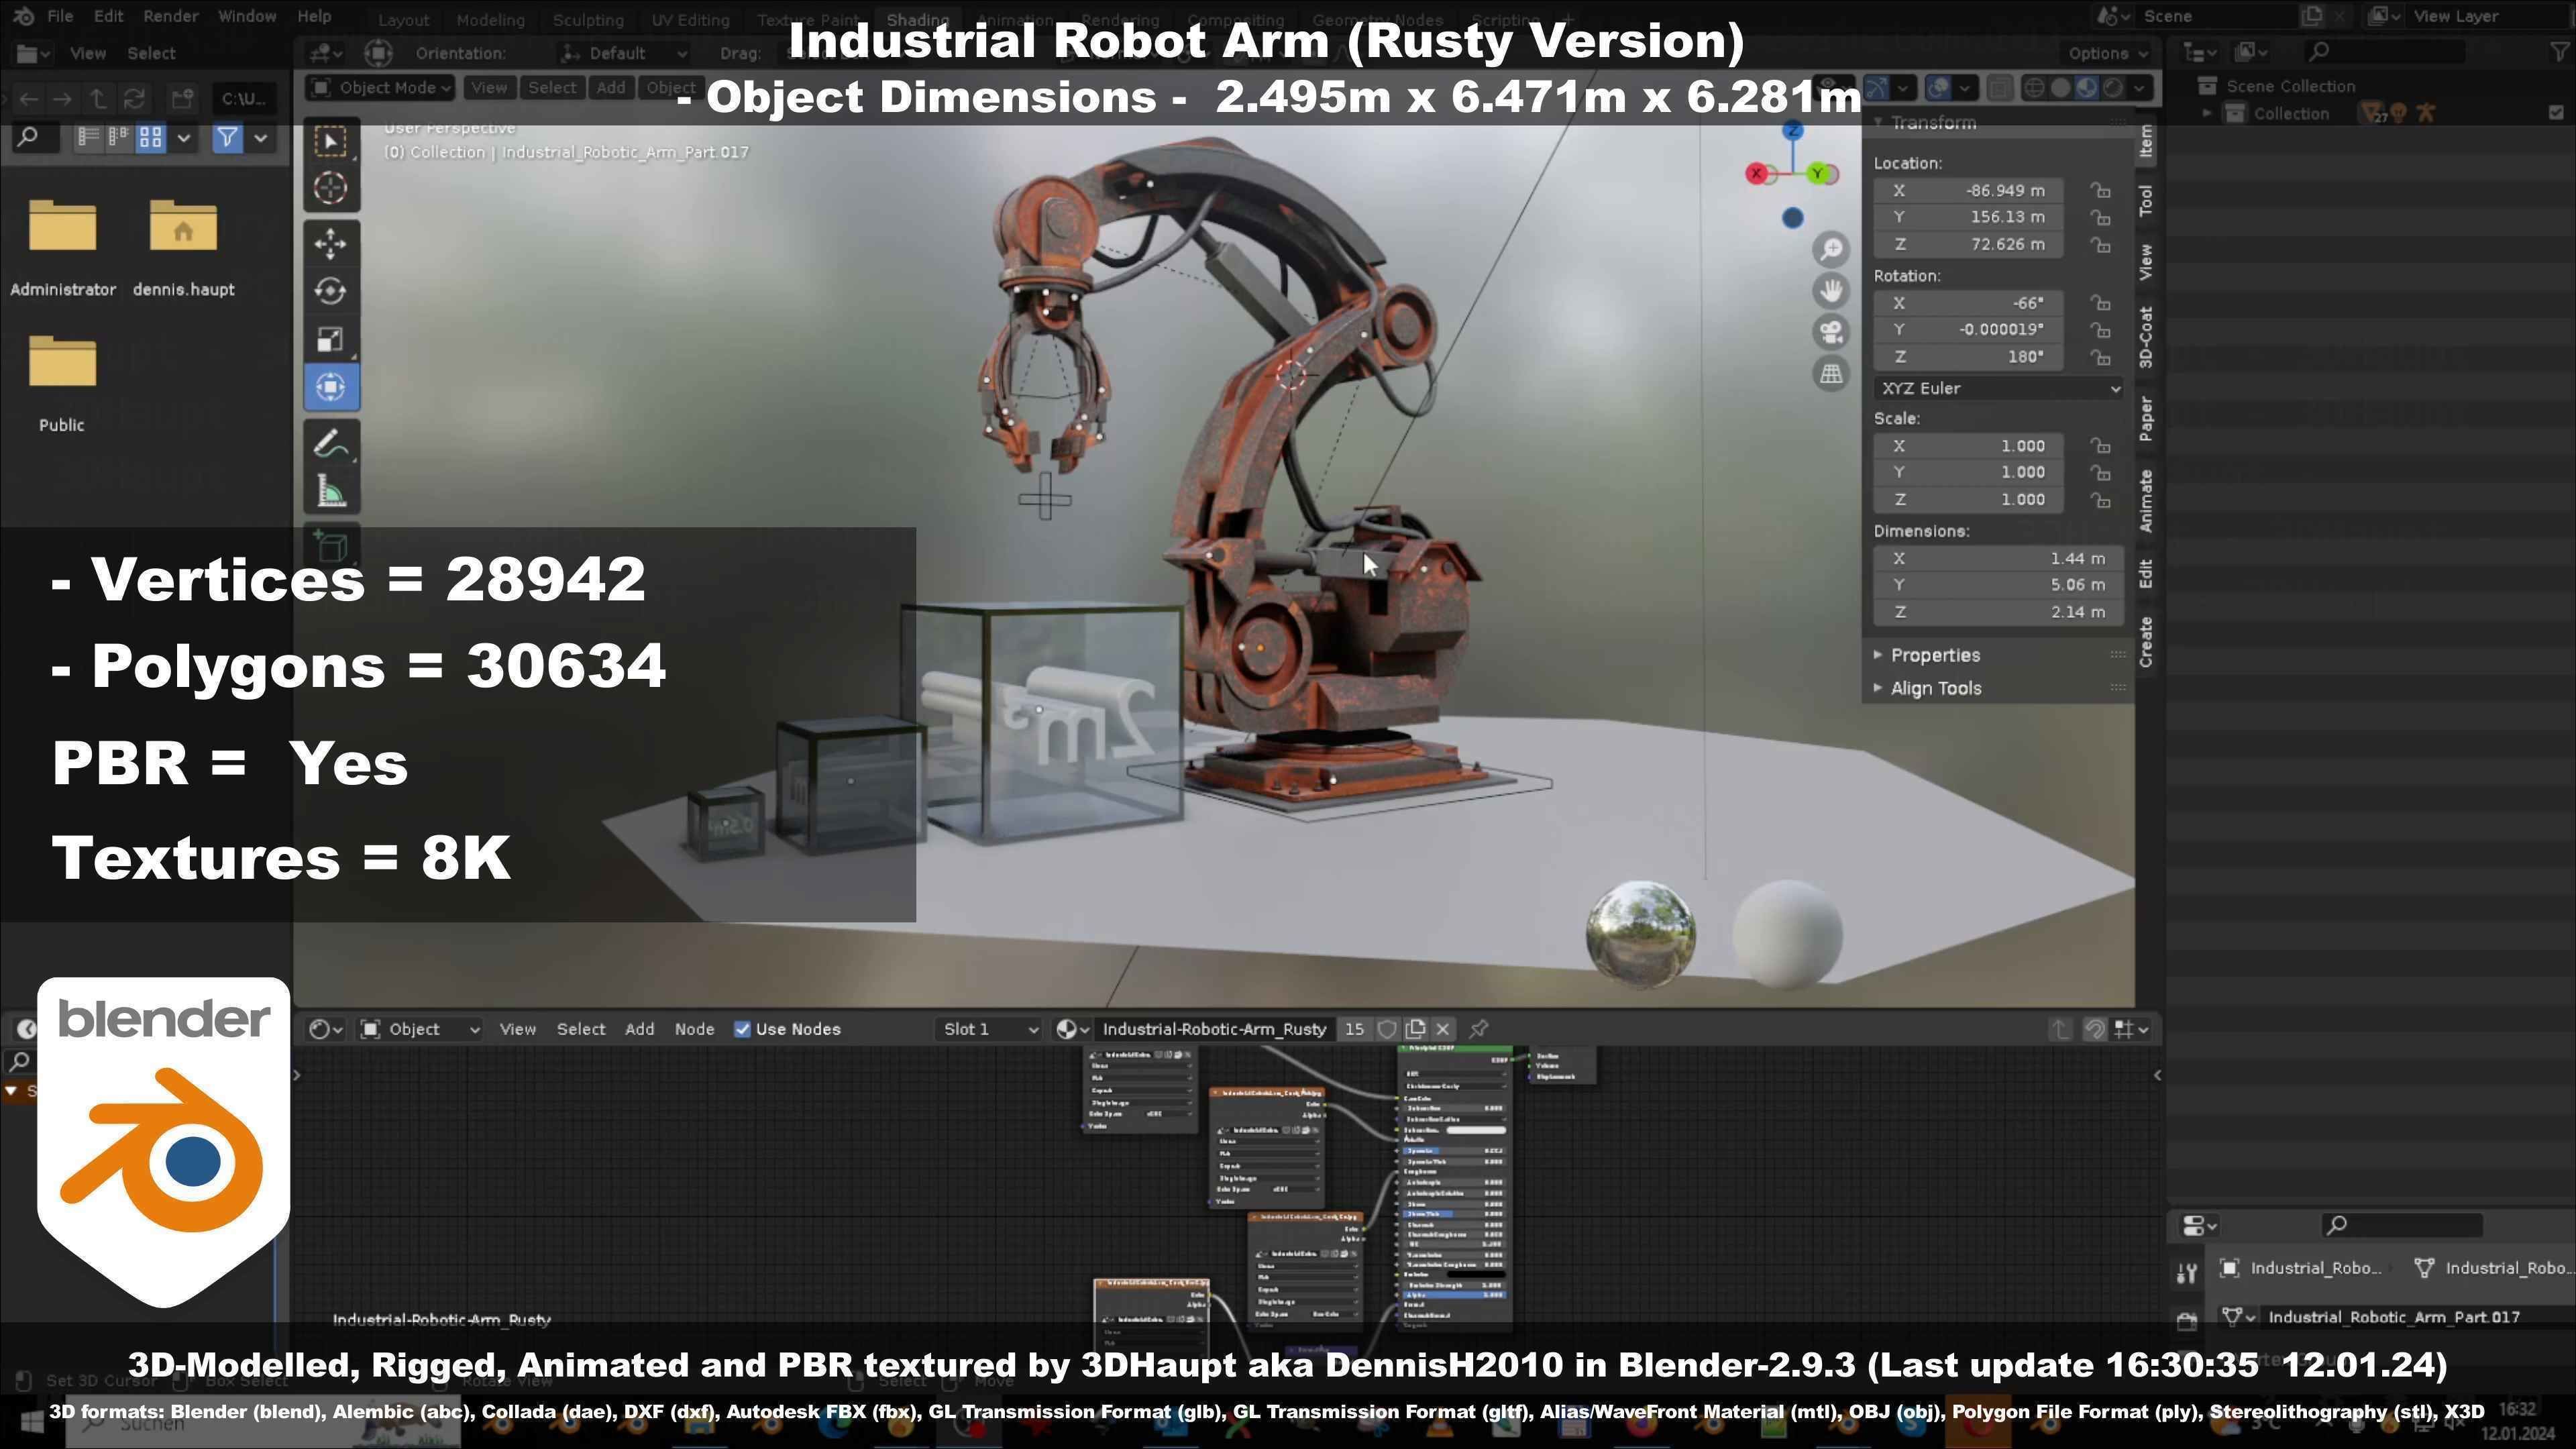Open the Slot 1 material slot dropdown
2576x1449 pixels.
pos(988,1029)
